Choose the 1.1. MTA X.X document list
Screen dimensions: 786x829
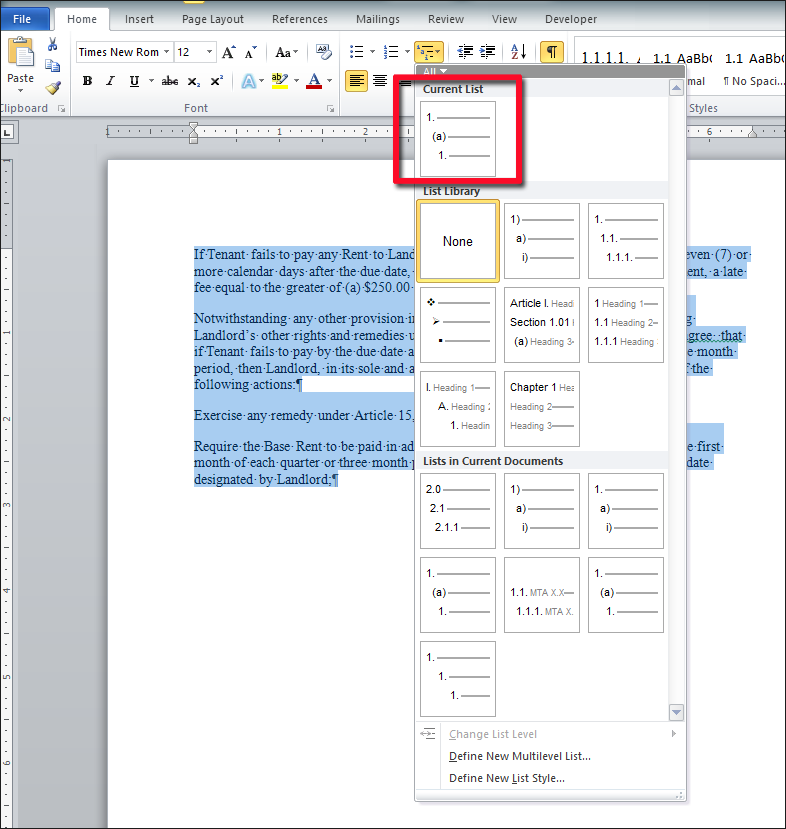542,595
